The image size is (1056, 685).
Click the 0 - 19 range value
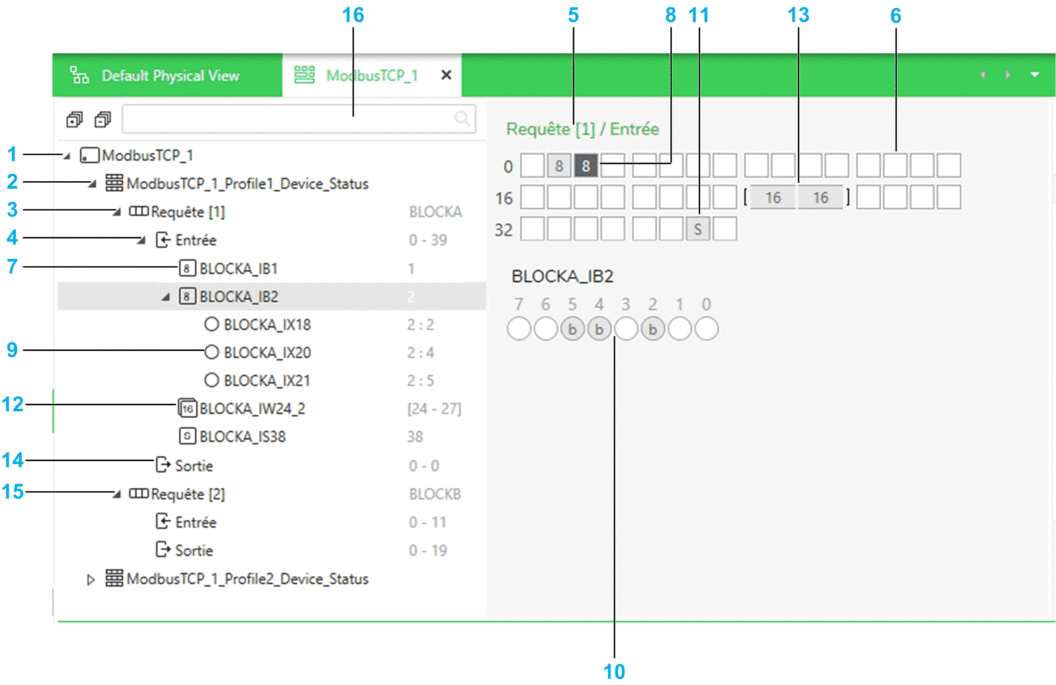tap(428, 550)
